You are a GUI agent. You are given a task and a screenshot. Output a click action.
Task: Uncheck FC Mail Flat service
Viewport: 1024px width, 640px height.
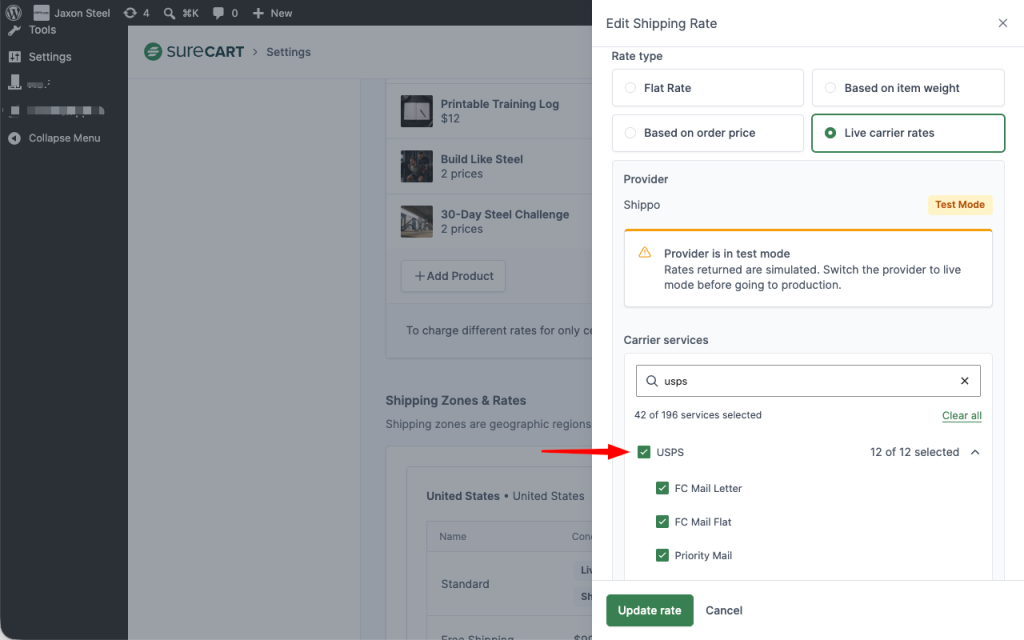[x=662, y=522]
